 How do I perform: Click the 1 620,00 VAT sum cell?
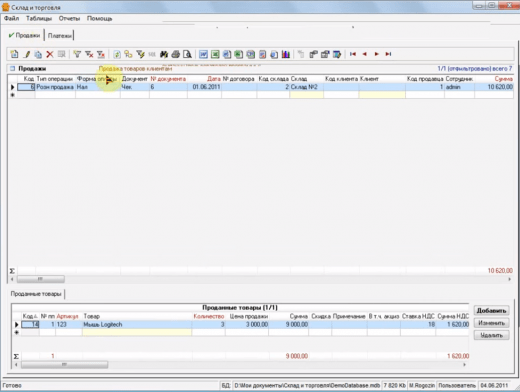pyautogui.click(x=453, y=324)
